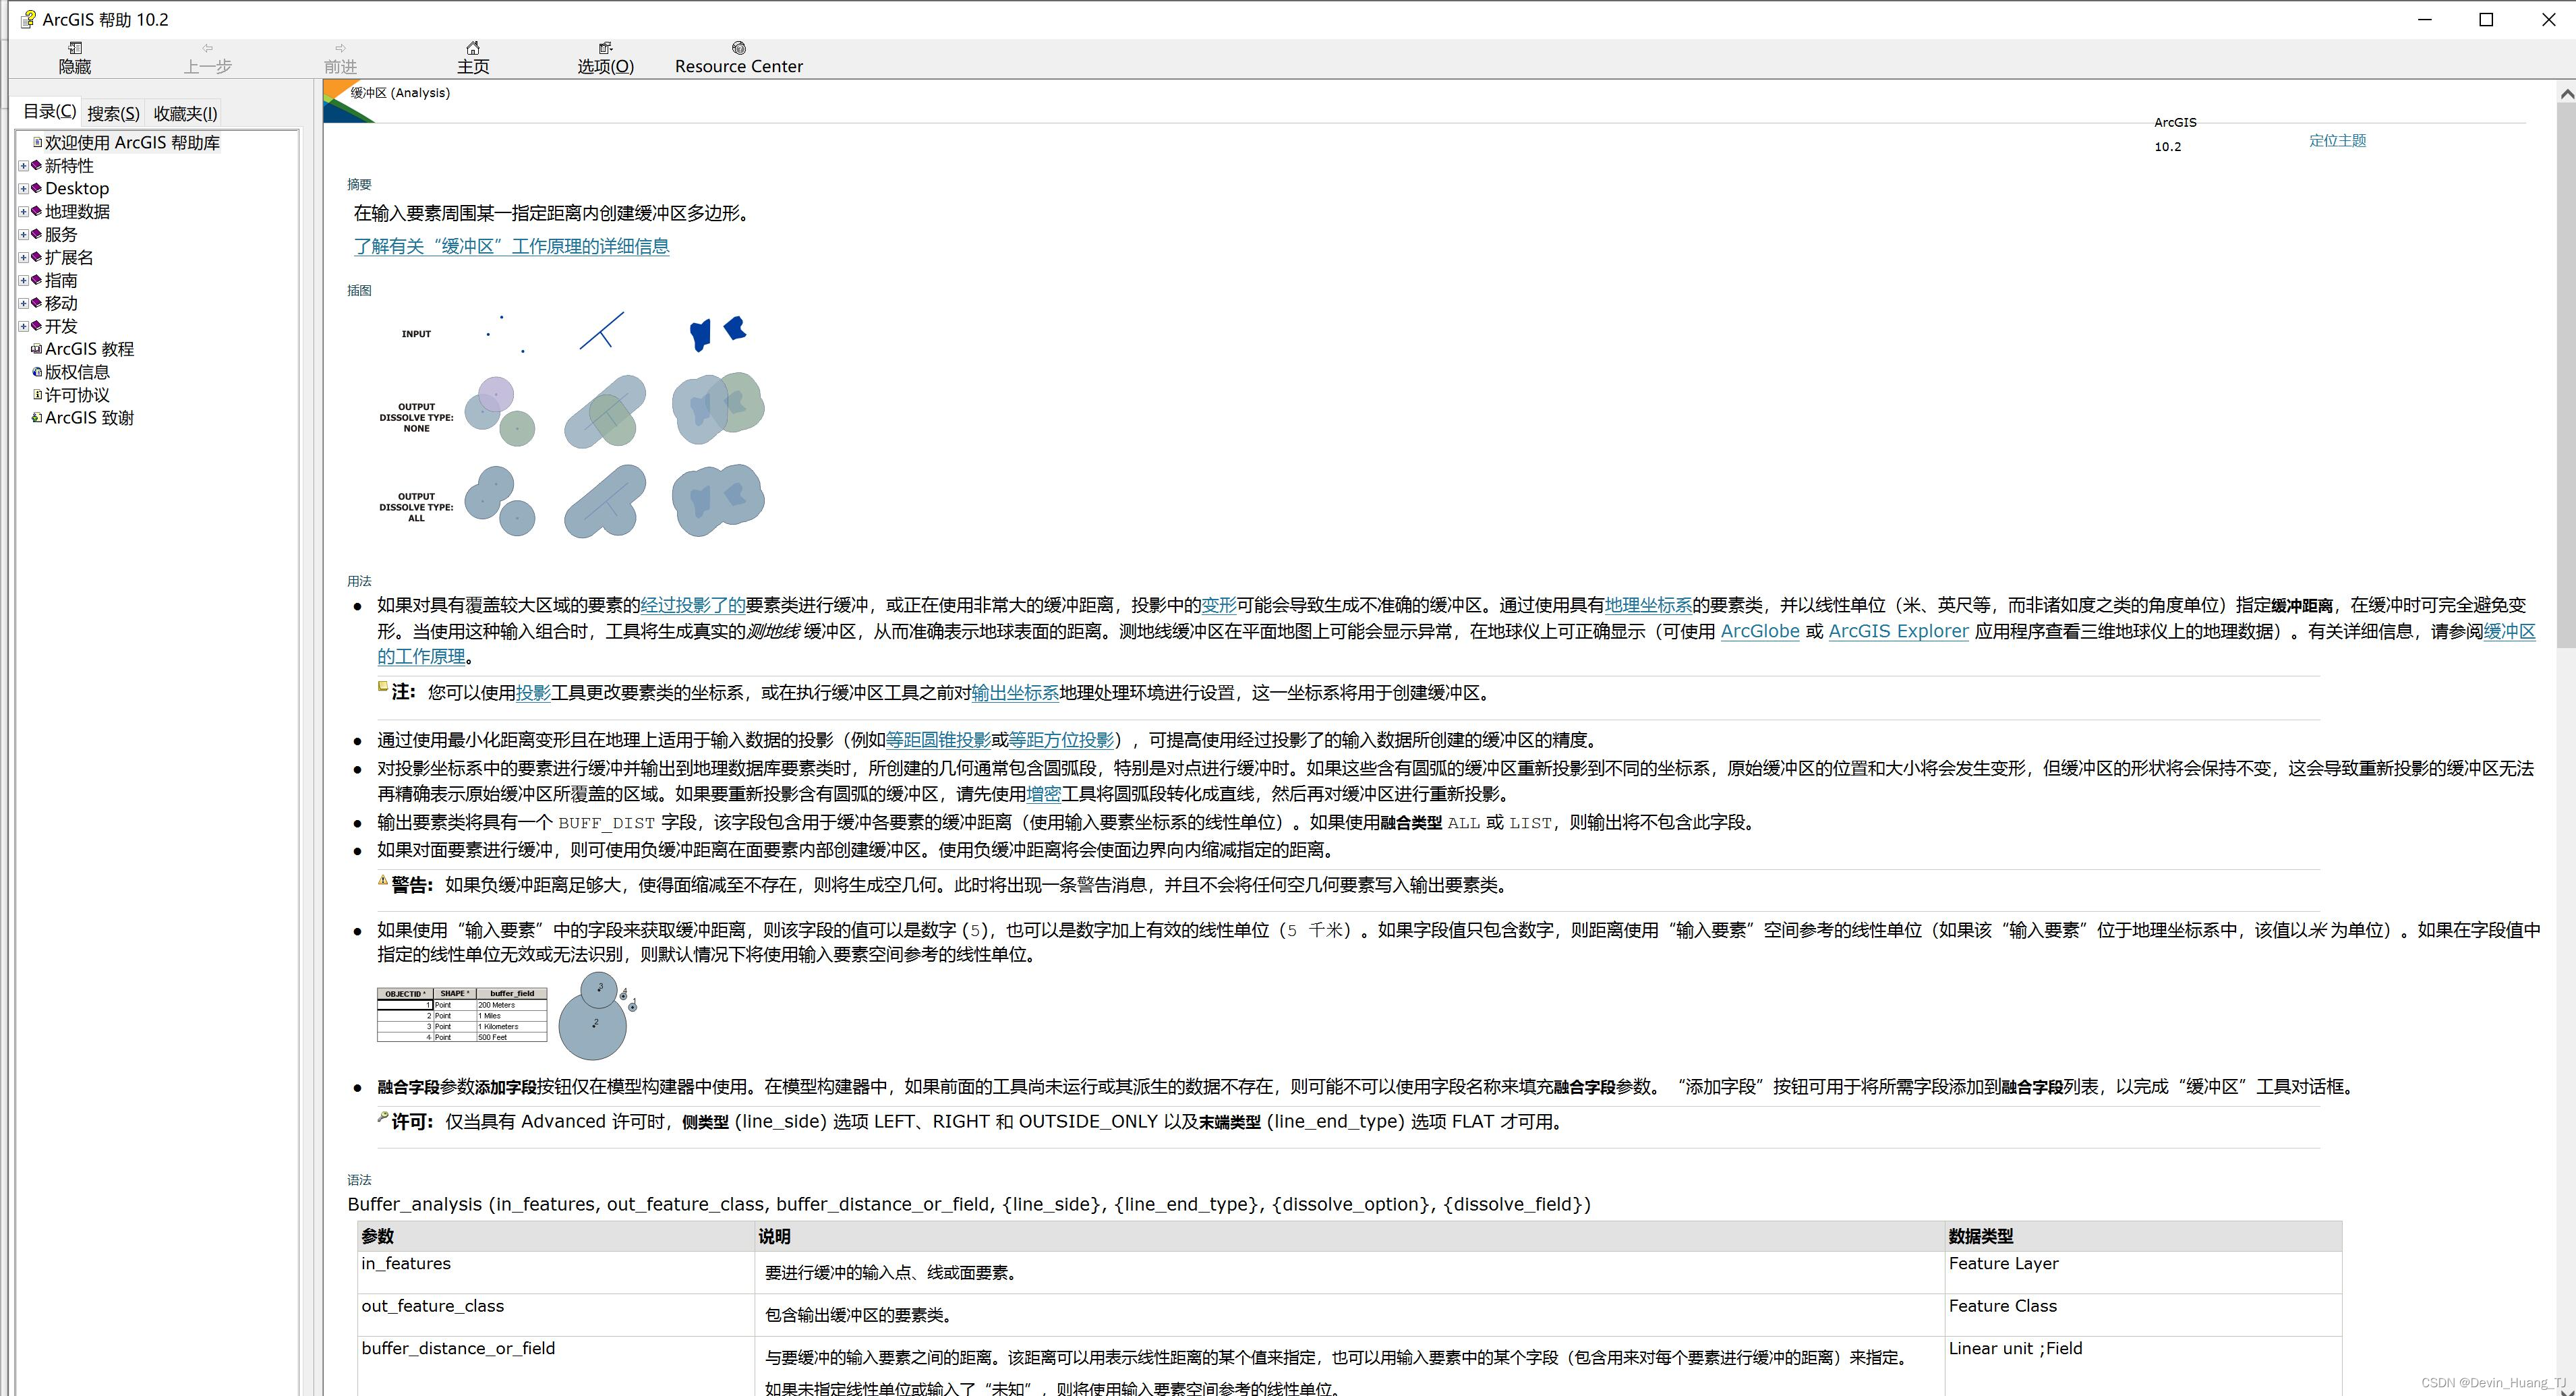Select the 服务 book entry
The width and height of the screenshot is (2576, 1396).
(60, 235)
